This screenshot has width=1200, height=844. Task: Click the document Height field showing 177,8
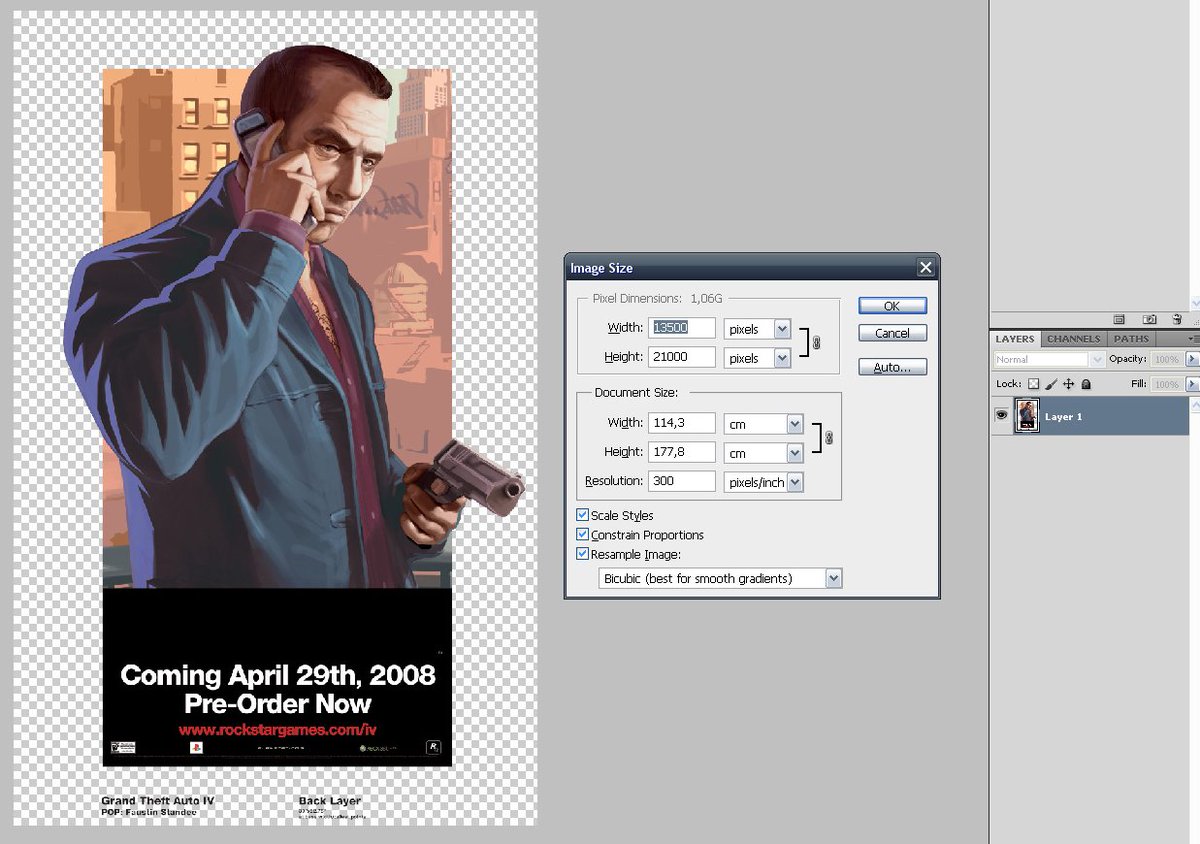(x=684, y=452)
